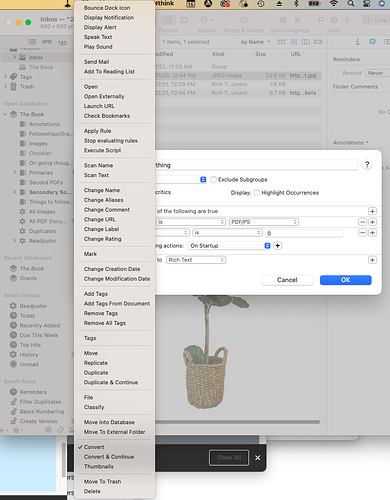Click the horizontal scrollbar under image preview
This screenshot has width=390, height=500.
(x=237, y=422)
